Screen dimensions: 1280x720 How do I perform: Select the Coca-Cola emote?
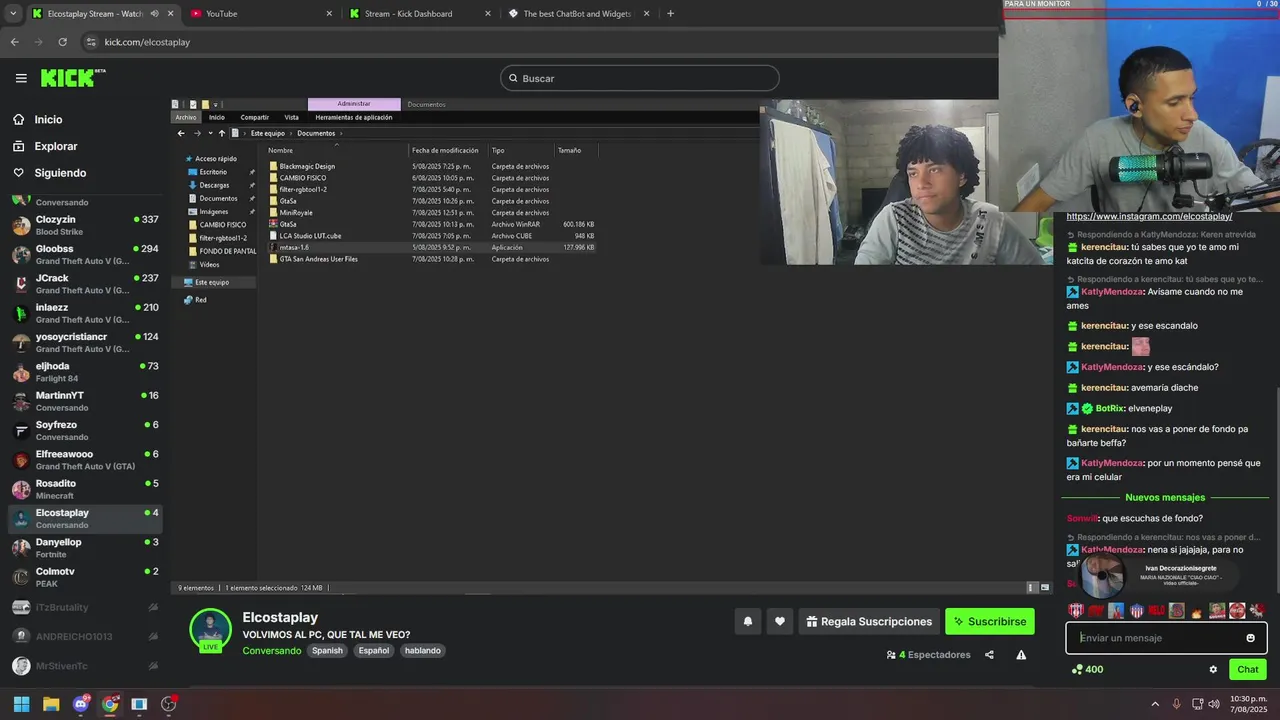point(1237,610)
